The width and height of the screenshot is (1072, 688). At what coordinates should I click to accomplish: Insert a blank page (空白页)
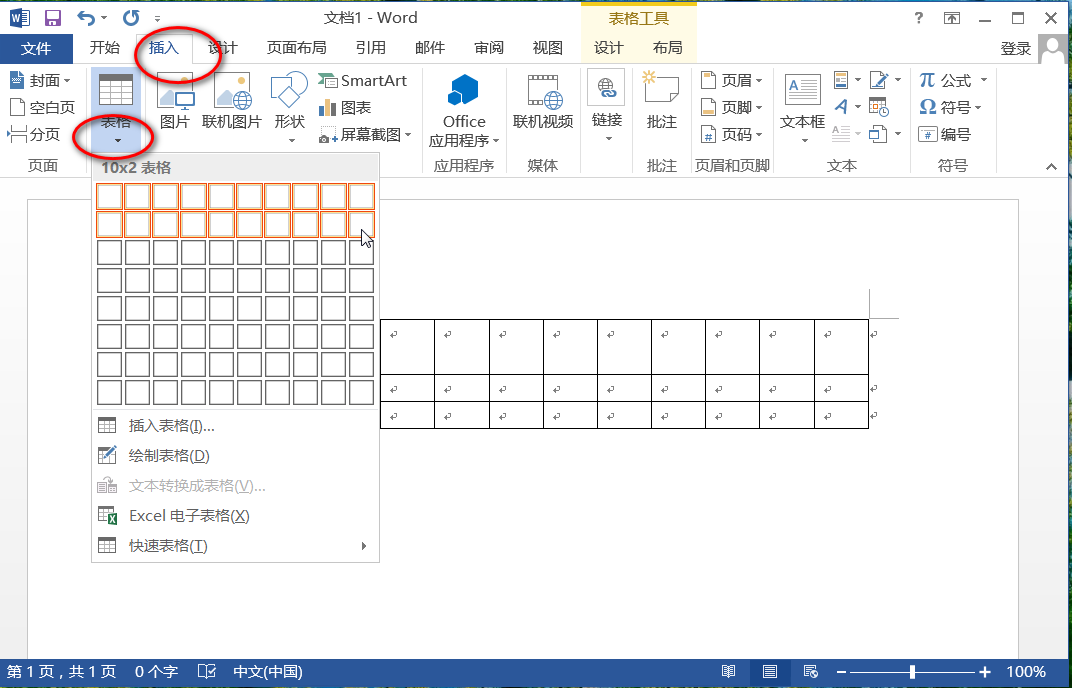[x=42, y=107]
